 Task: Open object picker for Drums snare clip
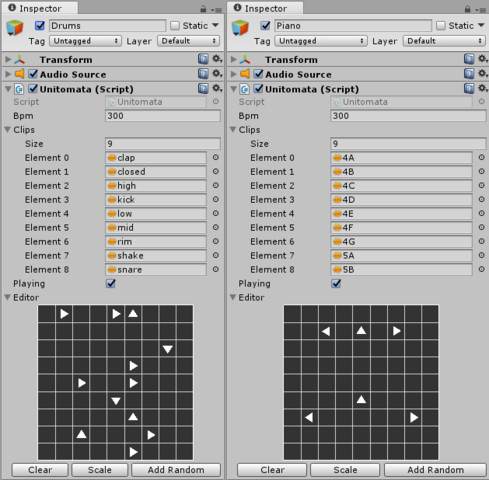point(216,269)
